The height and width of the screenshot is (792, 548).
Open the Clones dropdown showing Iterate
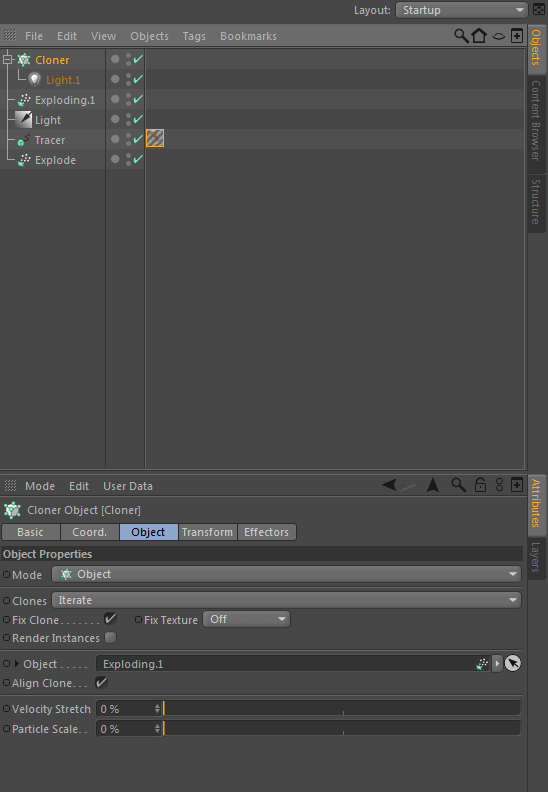pos(286,600)
